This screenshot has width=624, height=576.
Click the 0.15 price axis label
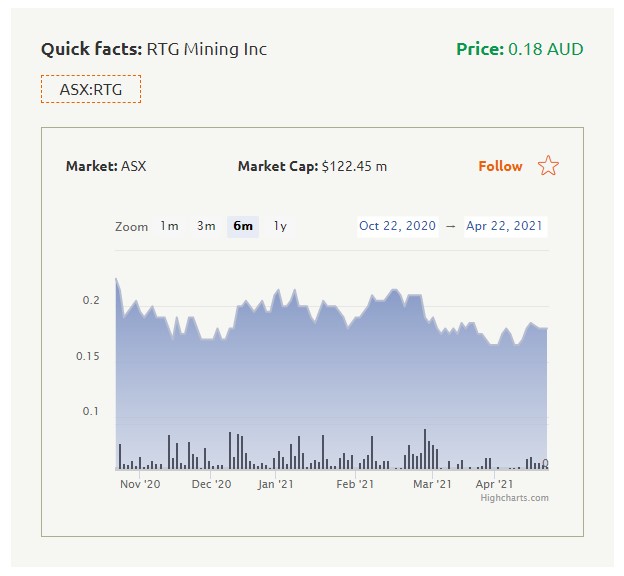89,356
